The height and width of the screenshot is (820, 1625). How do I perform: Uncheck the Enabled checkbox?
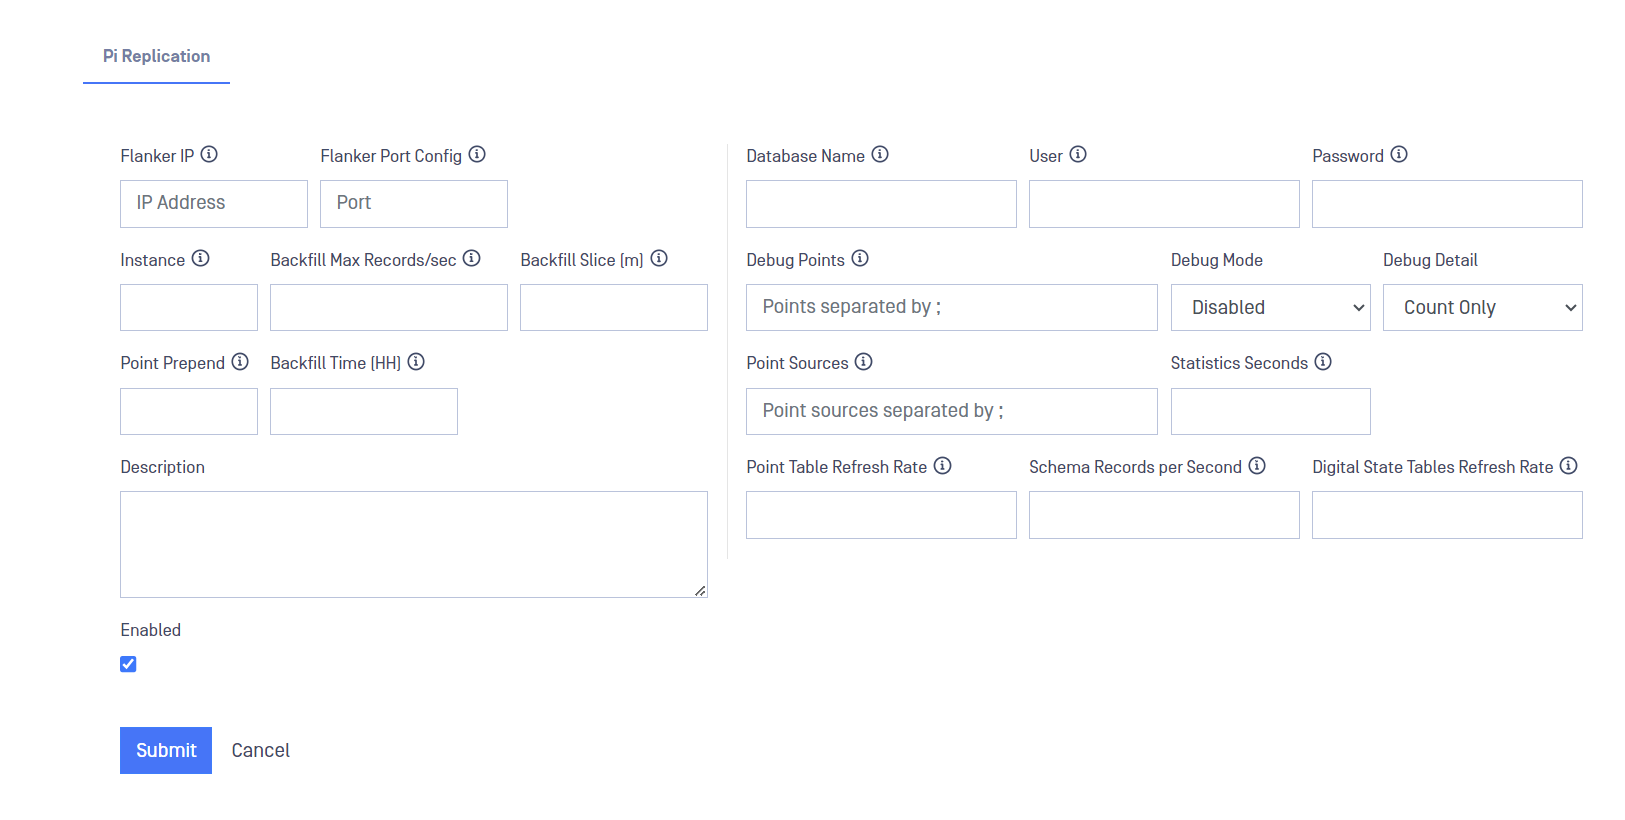(x=128, y=664)
